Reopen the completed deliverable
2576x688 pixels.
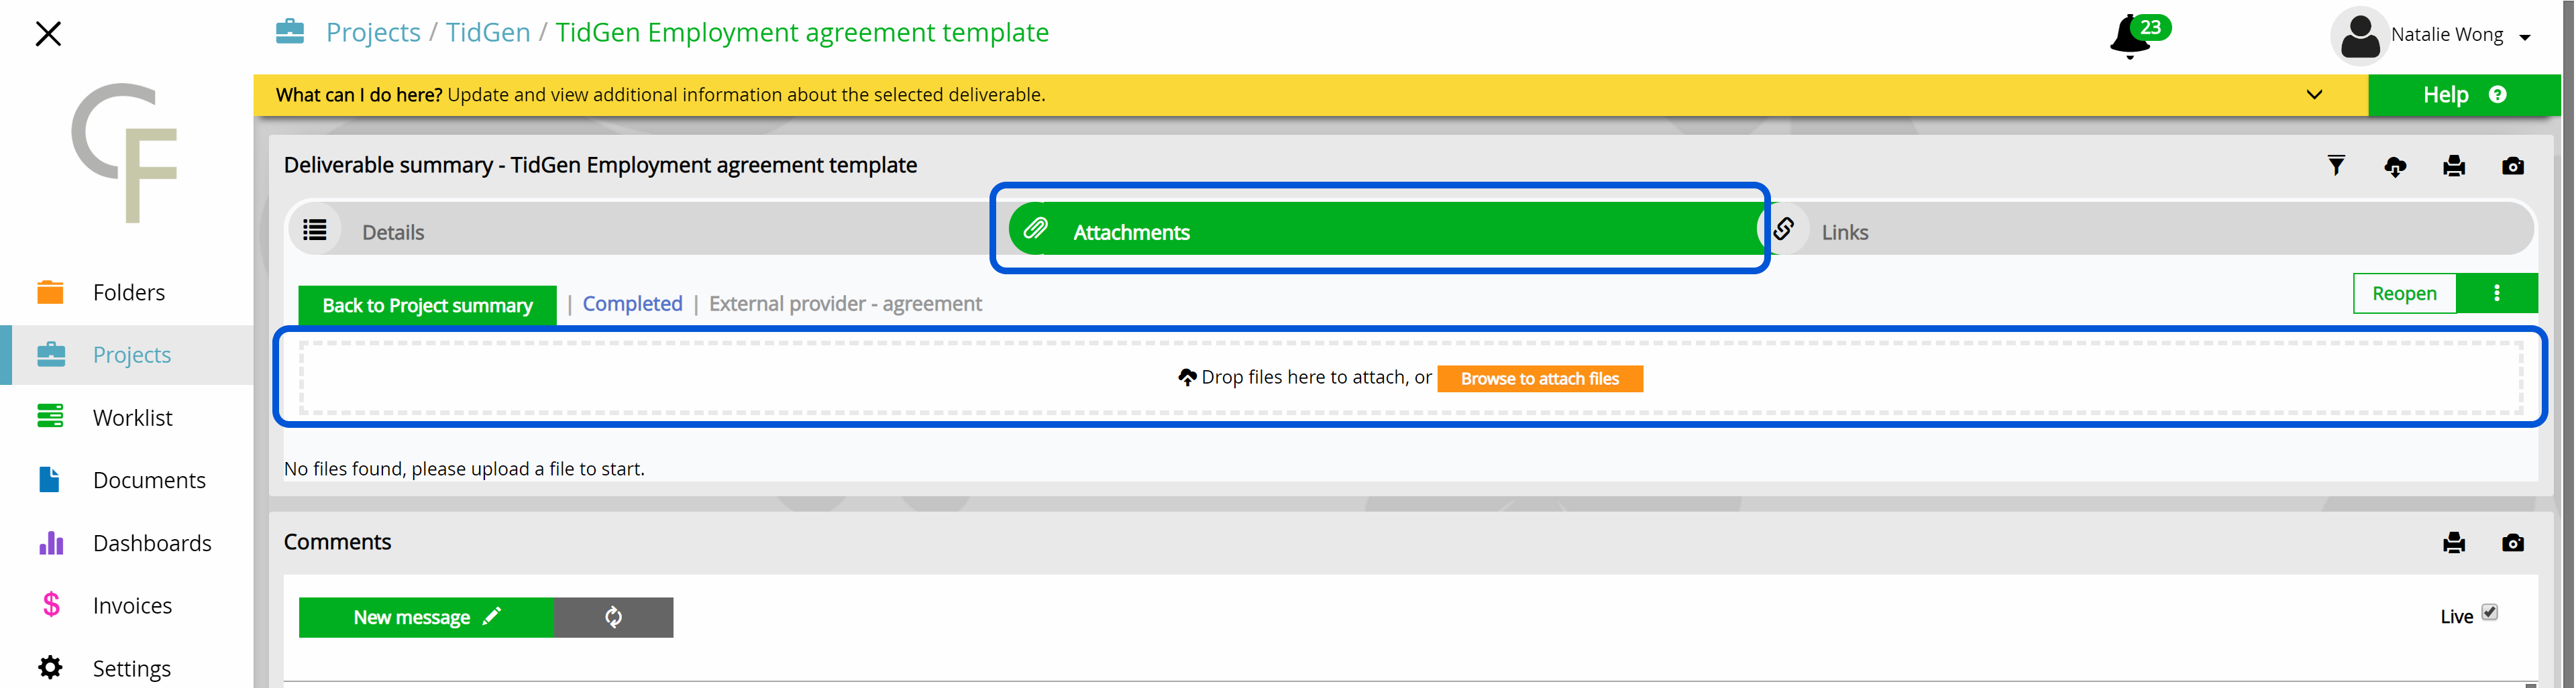pos(2404,293)
